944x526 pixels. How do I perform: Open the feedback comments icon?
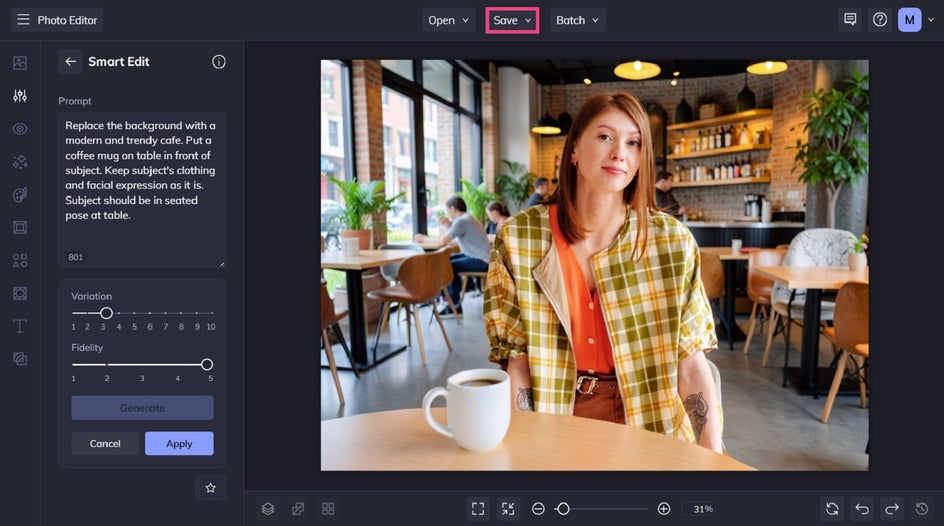pyautogui.click(x=850, y=20)
